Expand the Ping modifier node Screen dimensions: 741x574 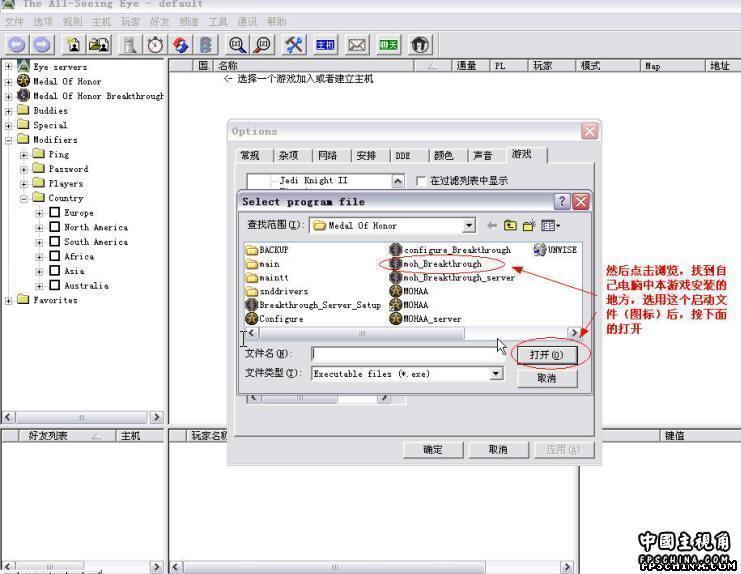(x=24, y=154)
